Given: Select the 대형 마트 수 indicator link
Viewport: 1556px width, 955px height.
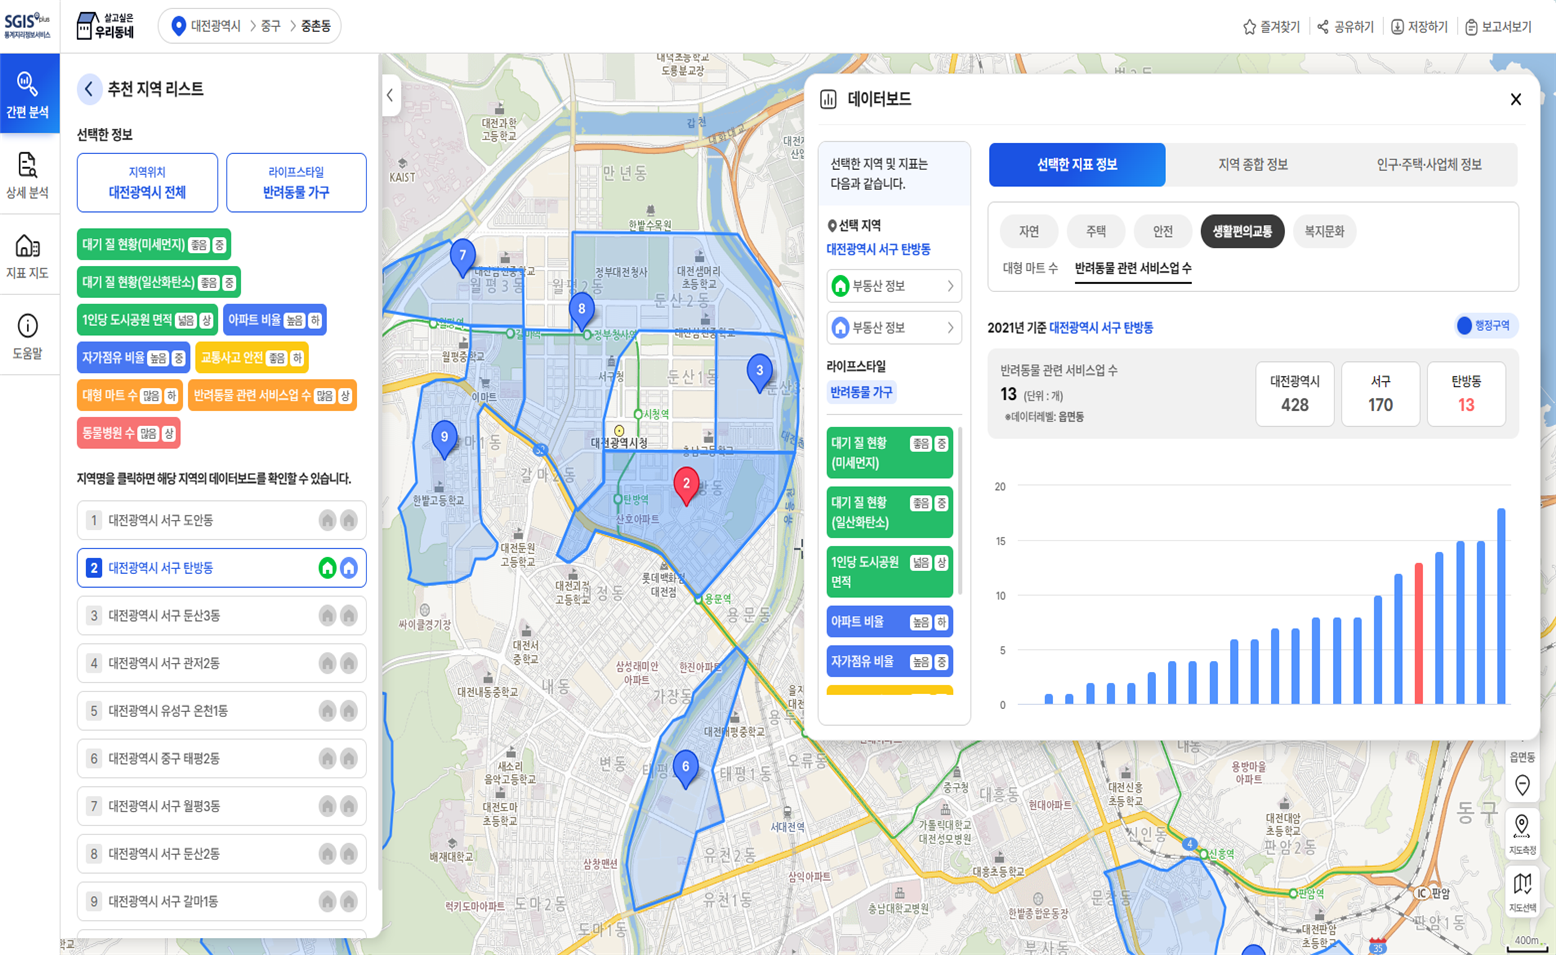Looking at the screenshot, I should click(1030, 268).
